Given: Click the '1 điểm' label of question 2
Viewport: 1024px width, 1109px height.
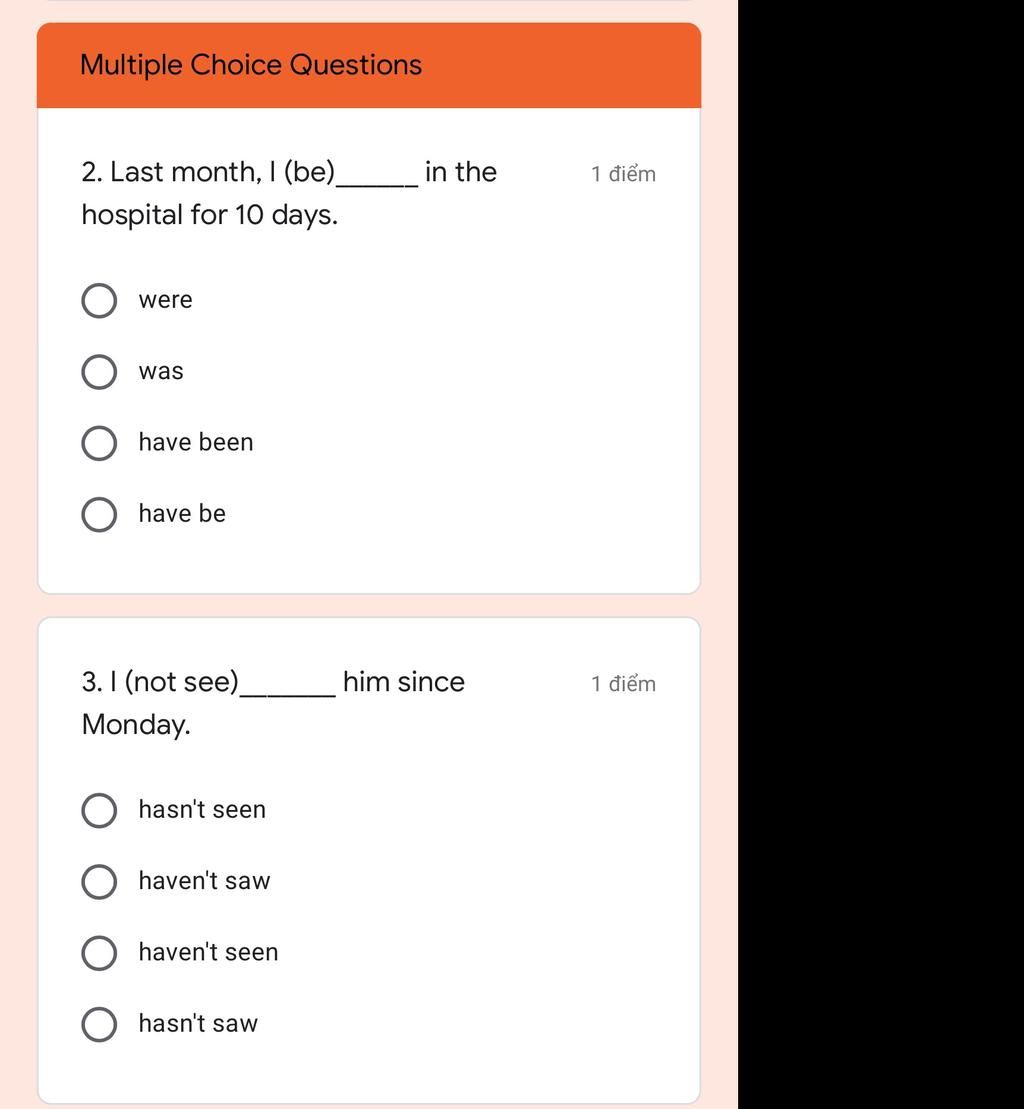Looking at the screenshot, I should (x=624, y=173).
